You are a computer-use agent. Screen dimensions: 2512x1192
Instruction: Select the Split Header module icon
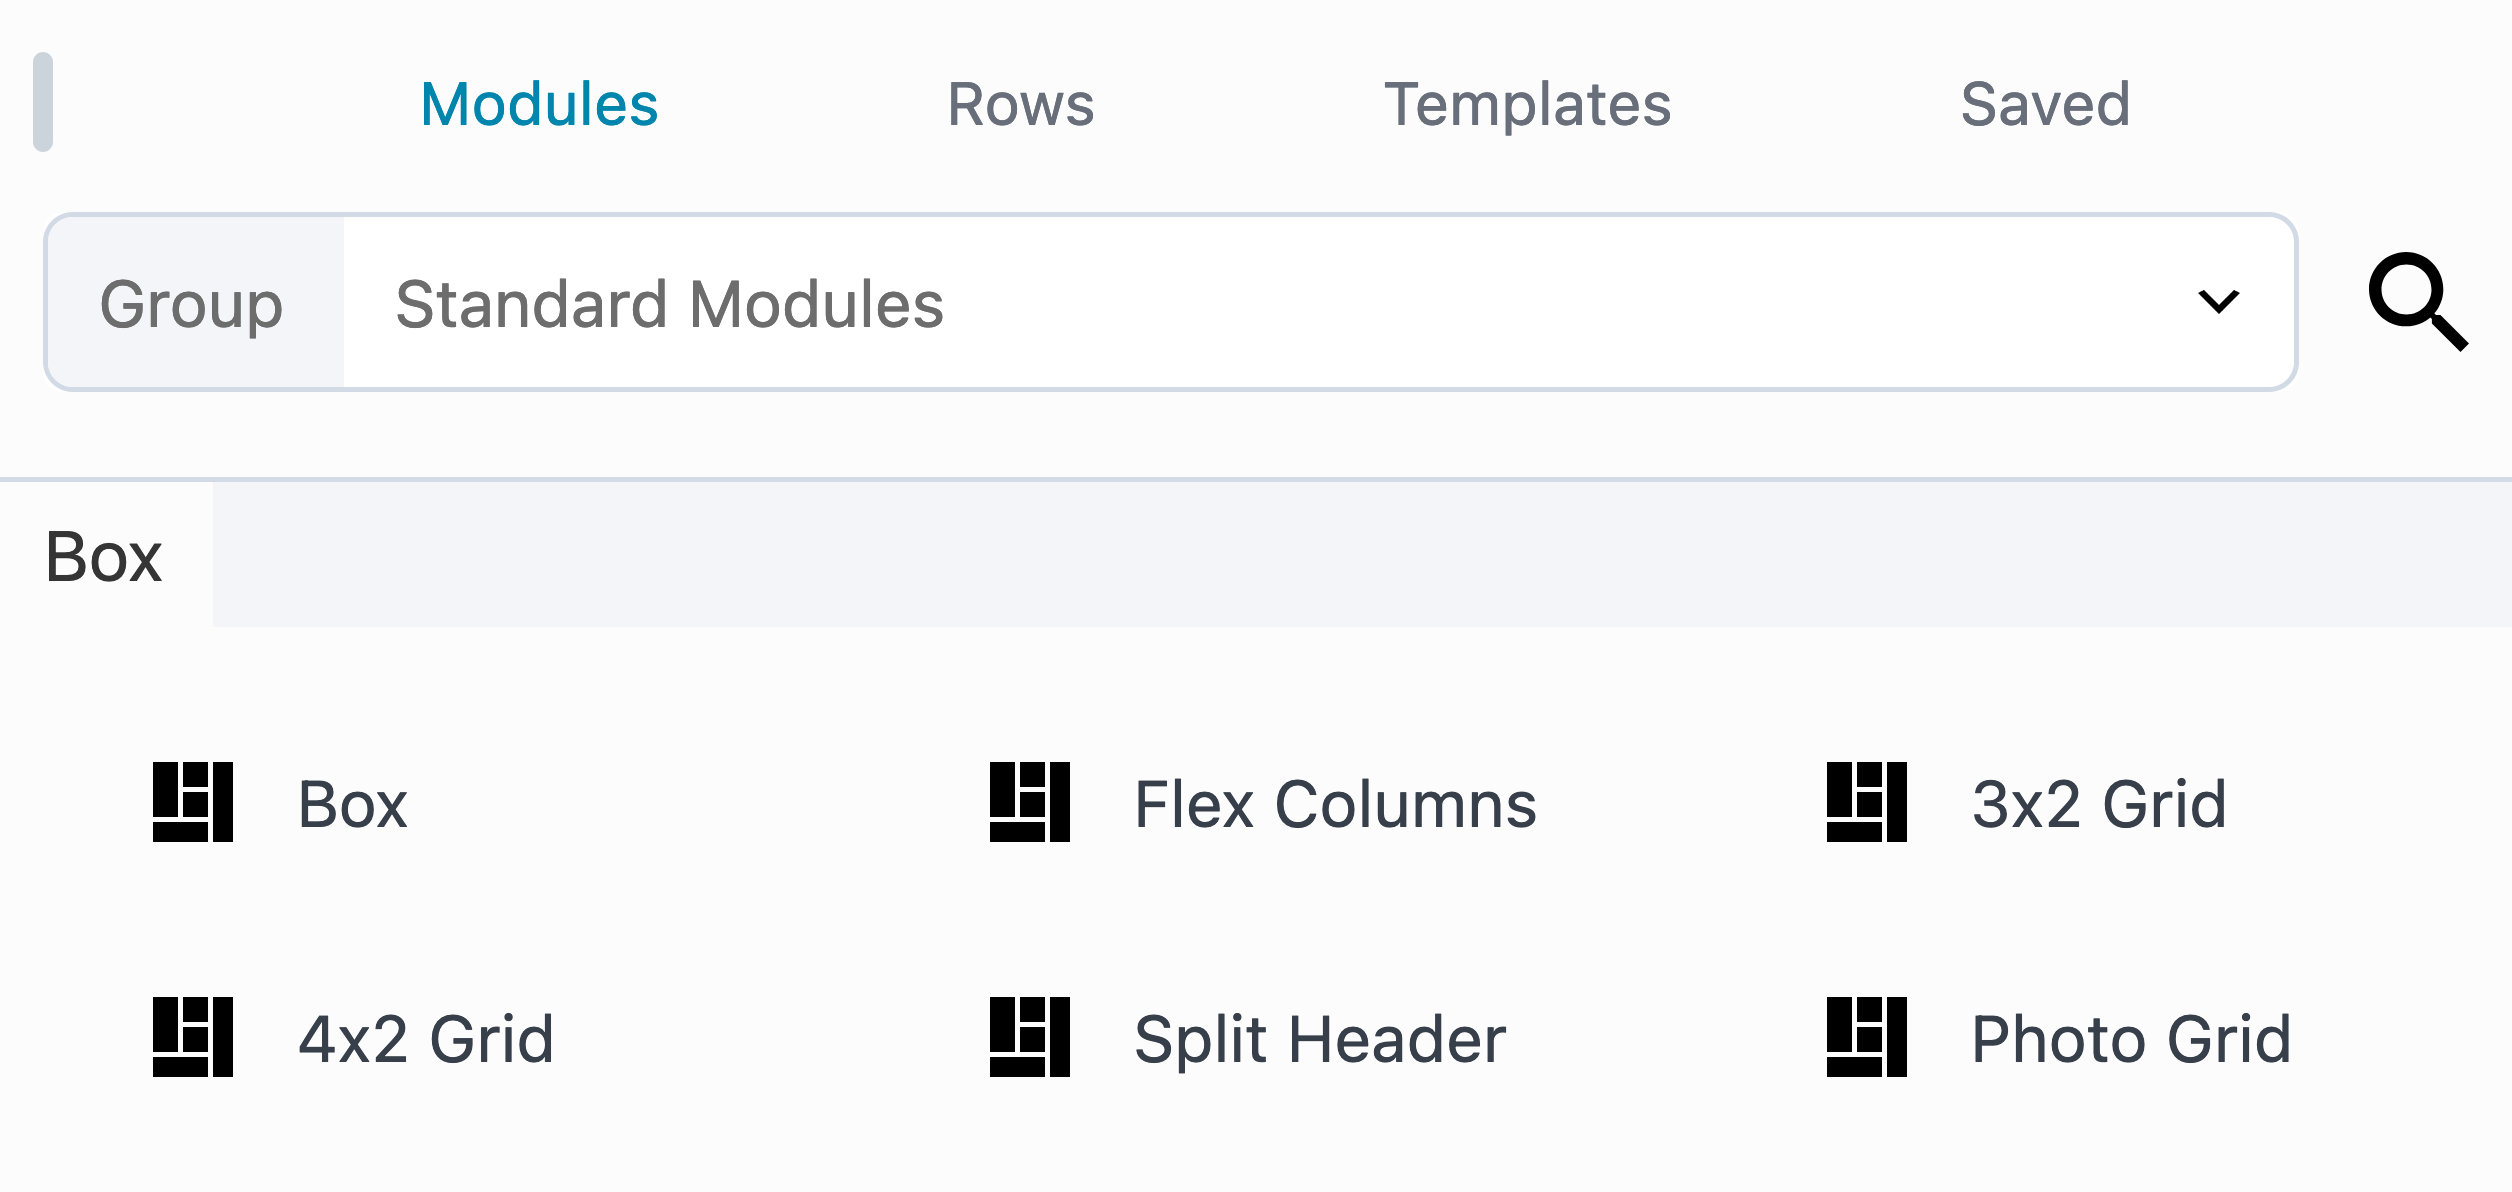pyautogui.click(x=1030, y=1037)
